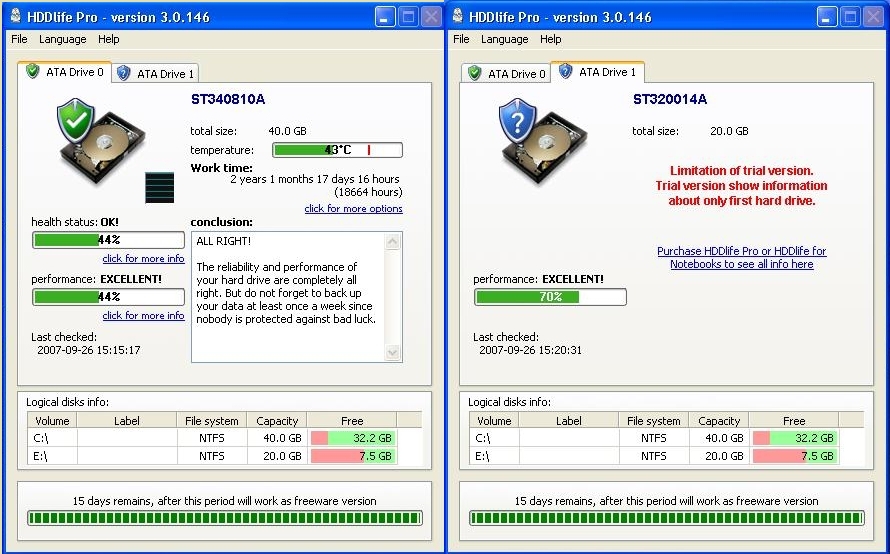This screenshot has height=554, width=890.
Task: Click HDDlife app icon in left title bar
Action: coord(16,16)
